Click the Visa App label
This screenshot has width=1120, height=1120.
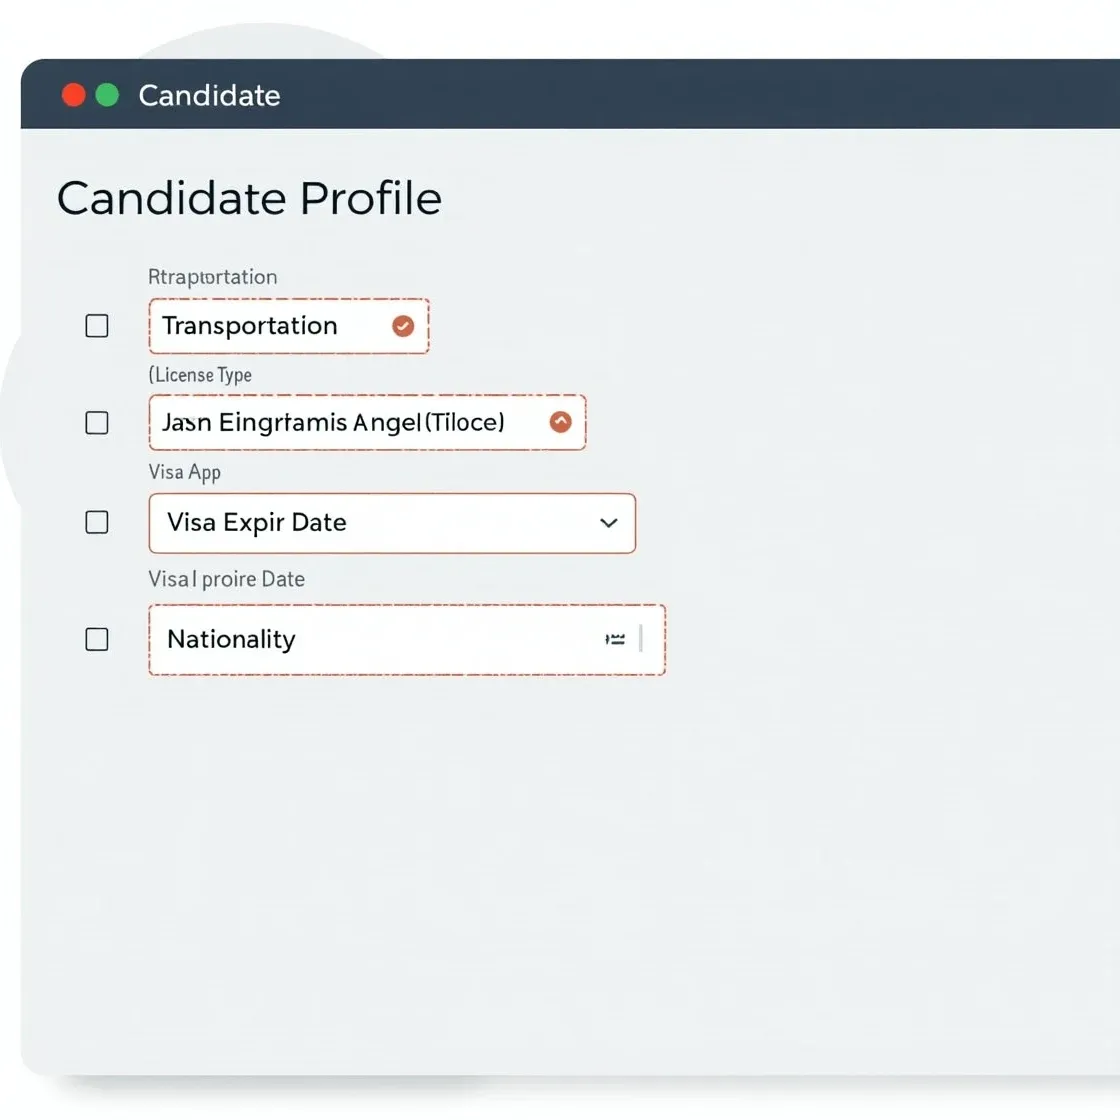click(x=184, y=471)
